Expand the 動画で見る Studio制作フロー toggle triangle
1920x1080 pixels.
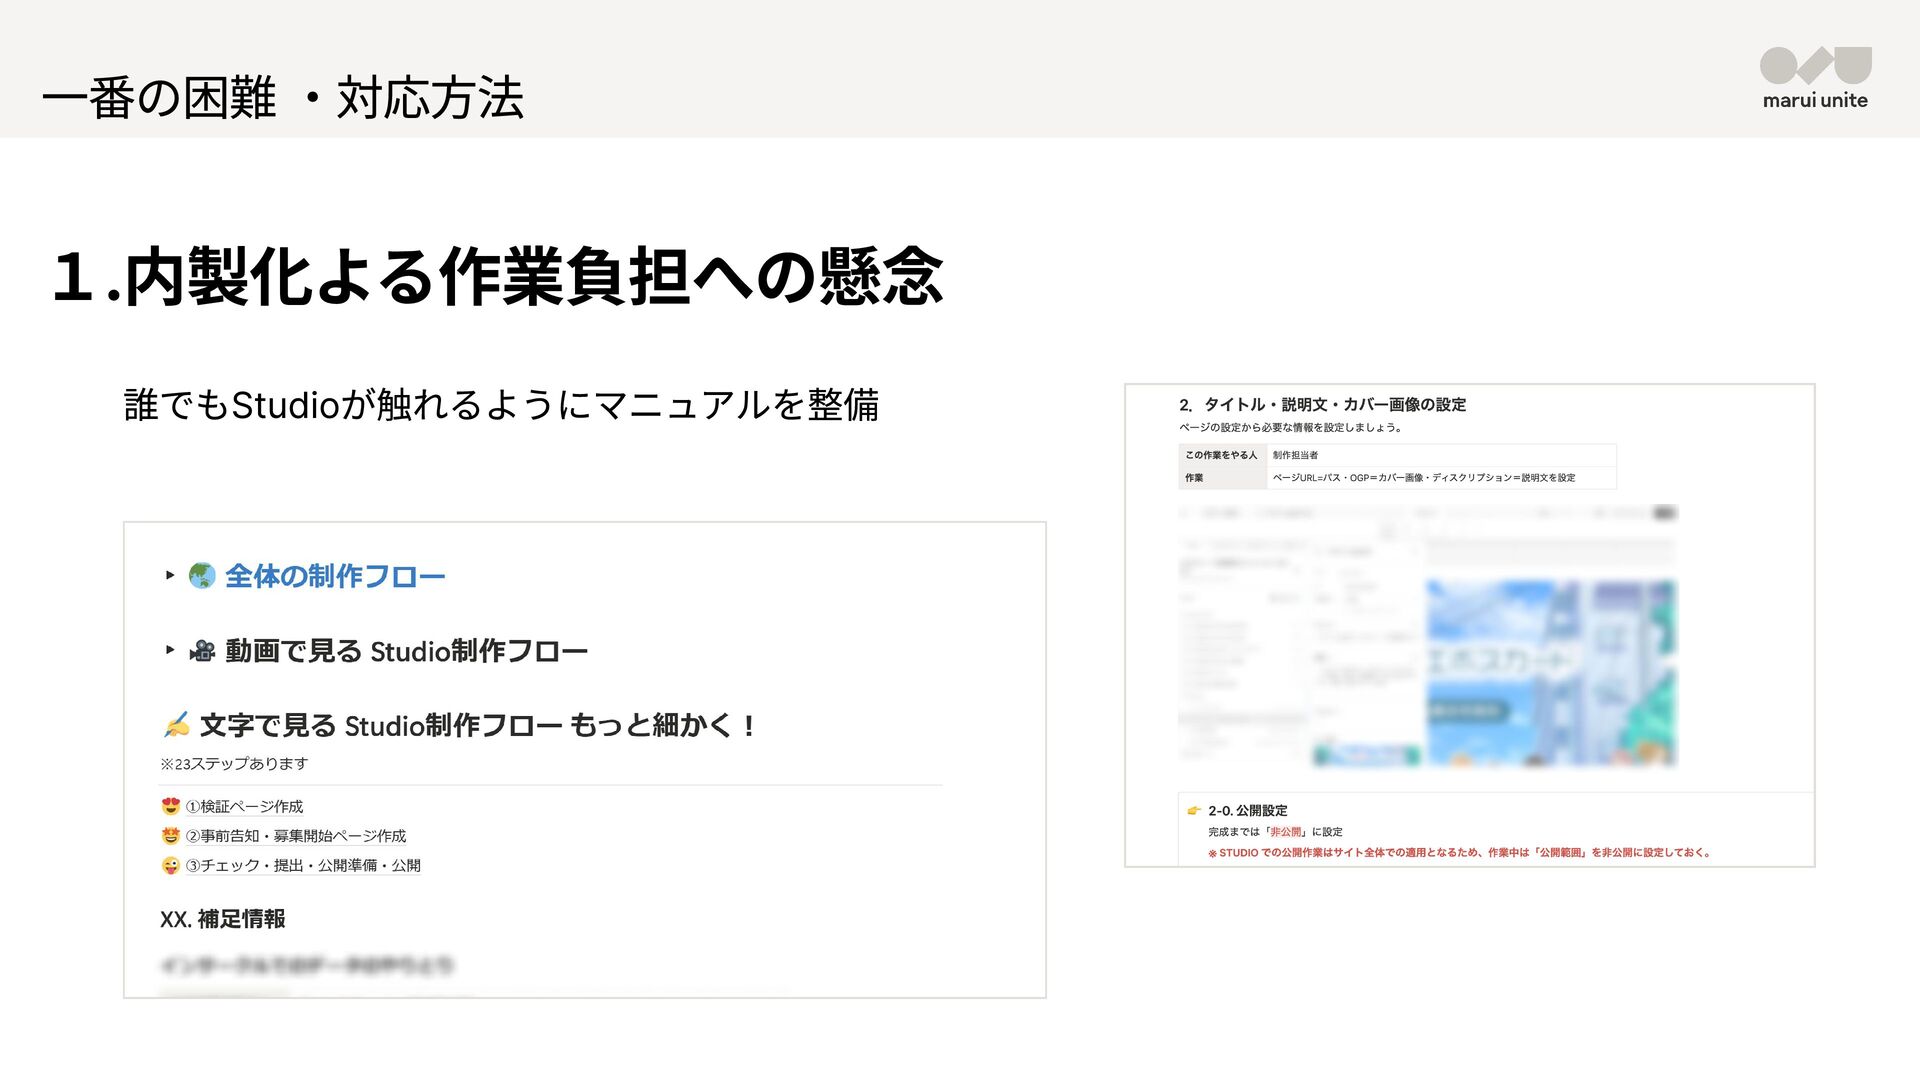point(170,650)
